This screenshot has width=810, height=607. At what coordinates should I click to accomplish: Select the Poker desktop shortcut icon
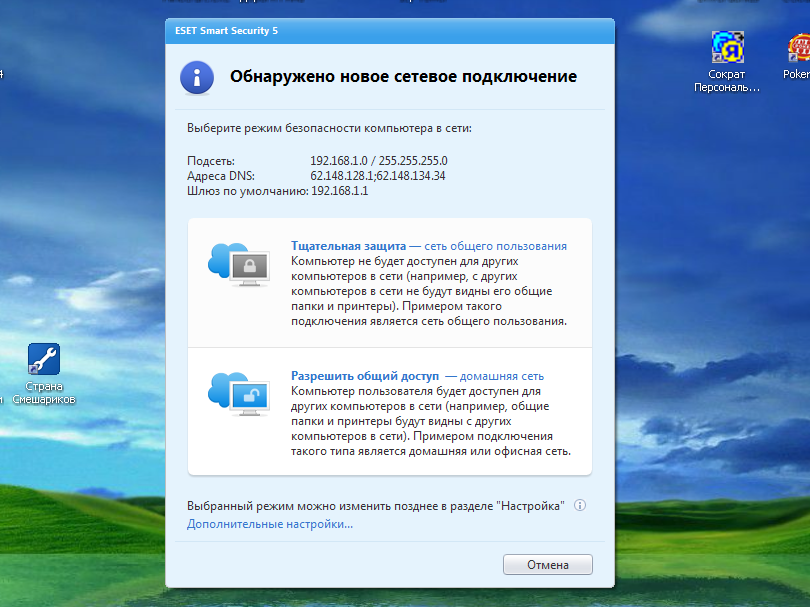[x=799, y=47]
